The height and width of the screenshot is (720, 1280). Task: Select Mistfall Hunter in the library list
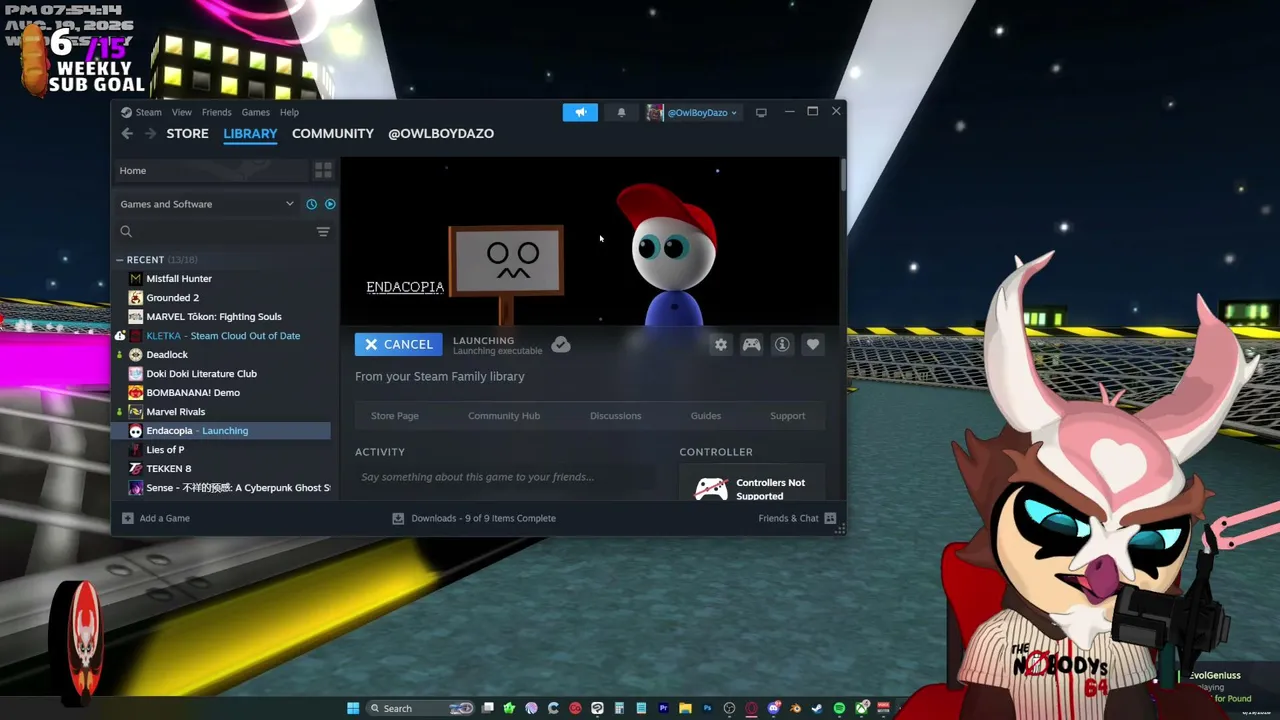pos(179,279)
